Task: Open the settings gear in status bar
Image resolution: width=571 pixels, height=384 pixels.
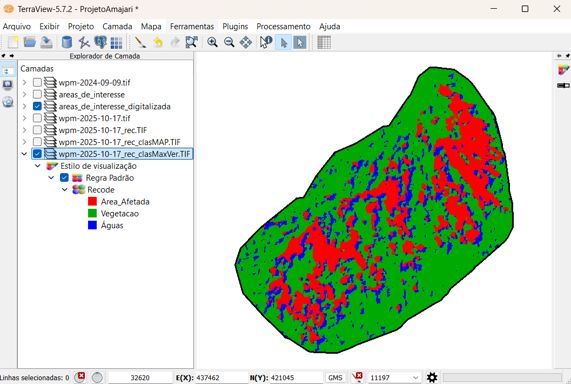Action: [x=432, y=377]
